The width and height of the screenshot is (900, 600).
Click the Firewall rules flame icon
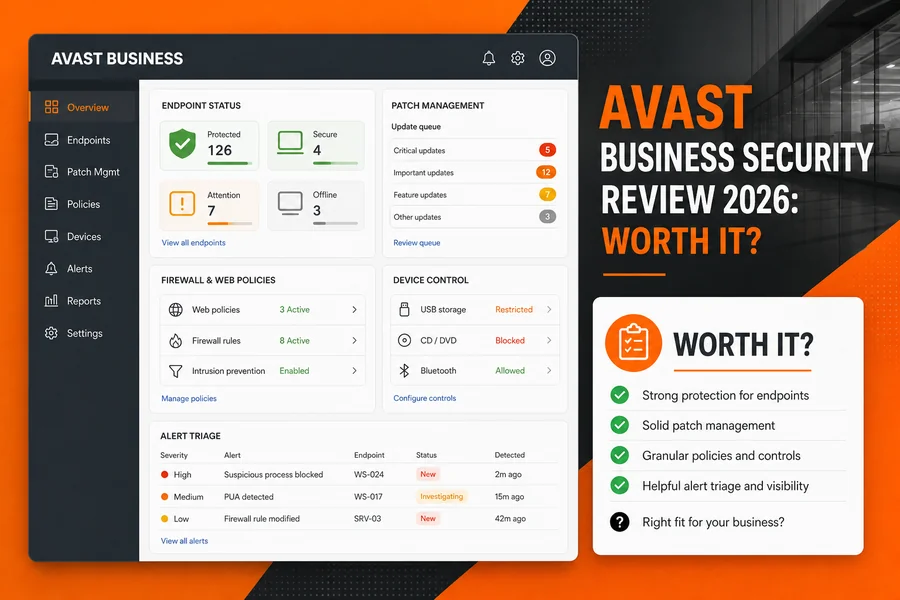[176, 340]
